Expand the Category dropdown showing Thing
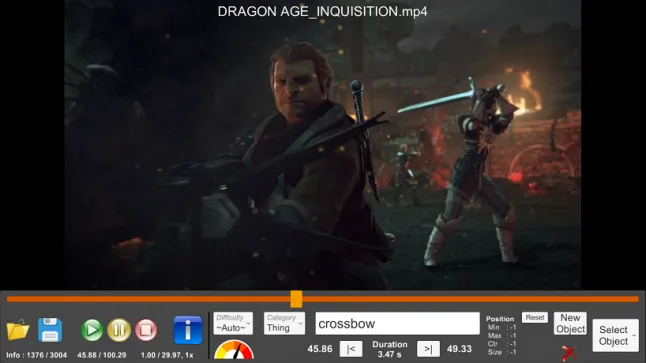The image size is (646, 363). [284, 323]
